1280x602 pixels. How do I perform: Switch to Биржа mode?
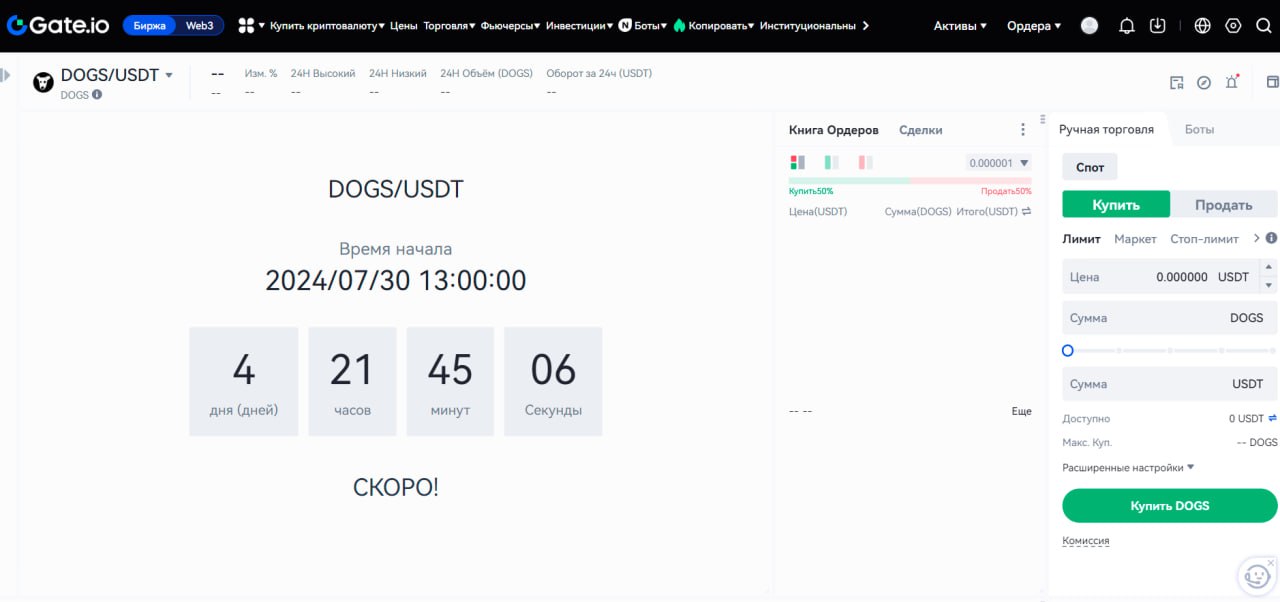(x=150, y=26)
